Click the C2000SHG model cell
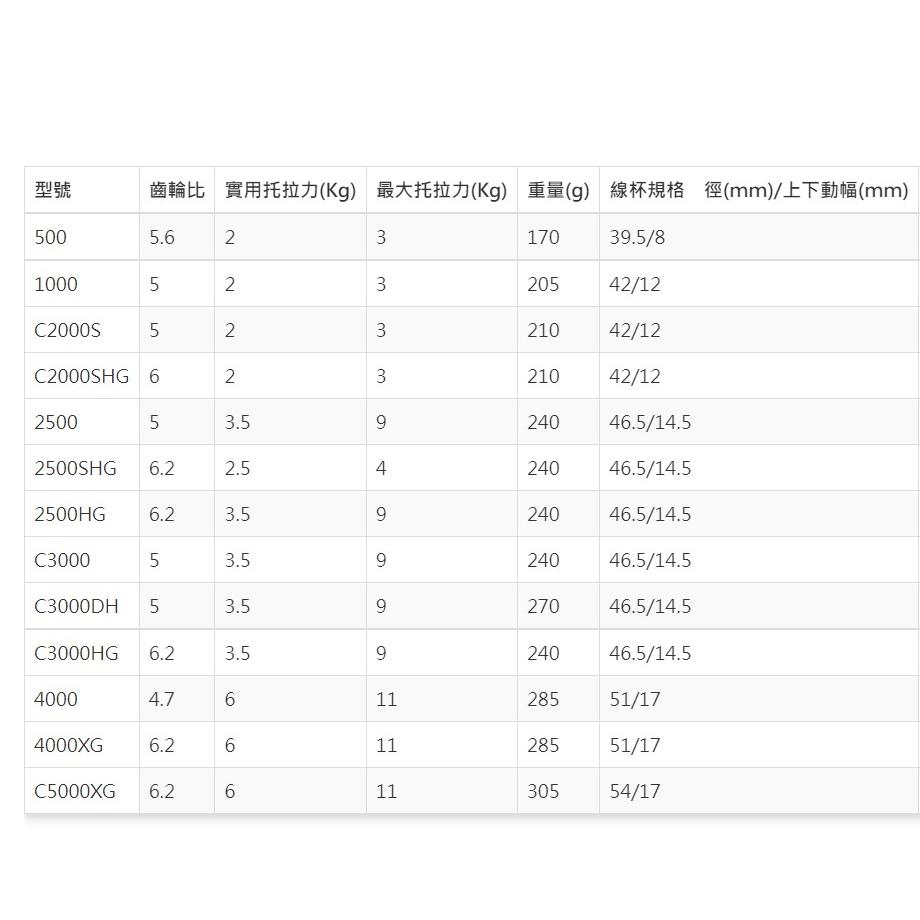Screen dimensions: 920x920 point(81,376)
